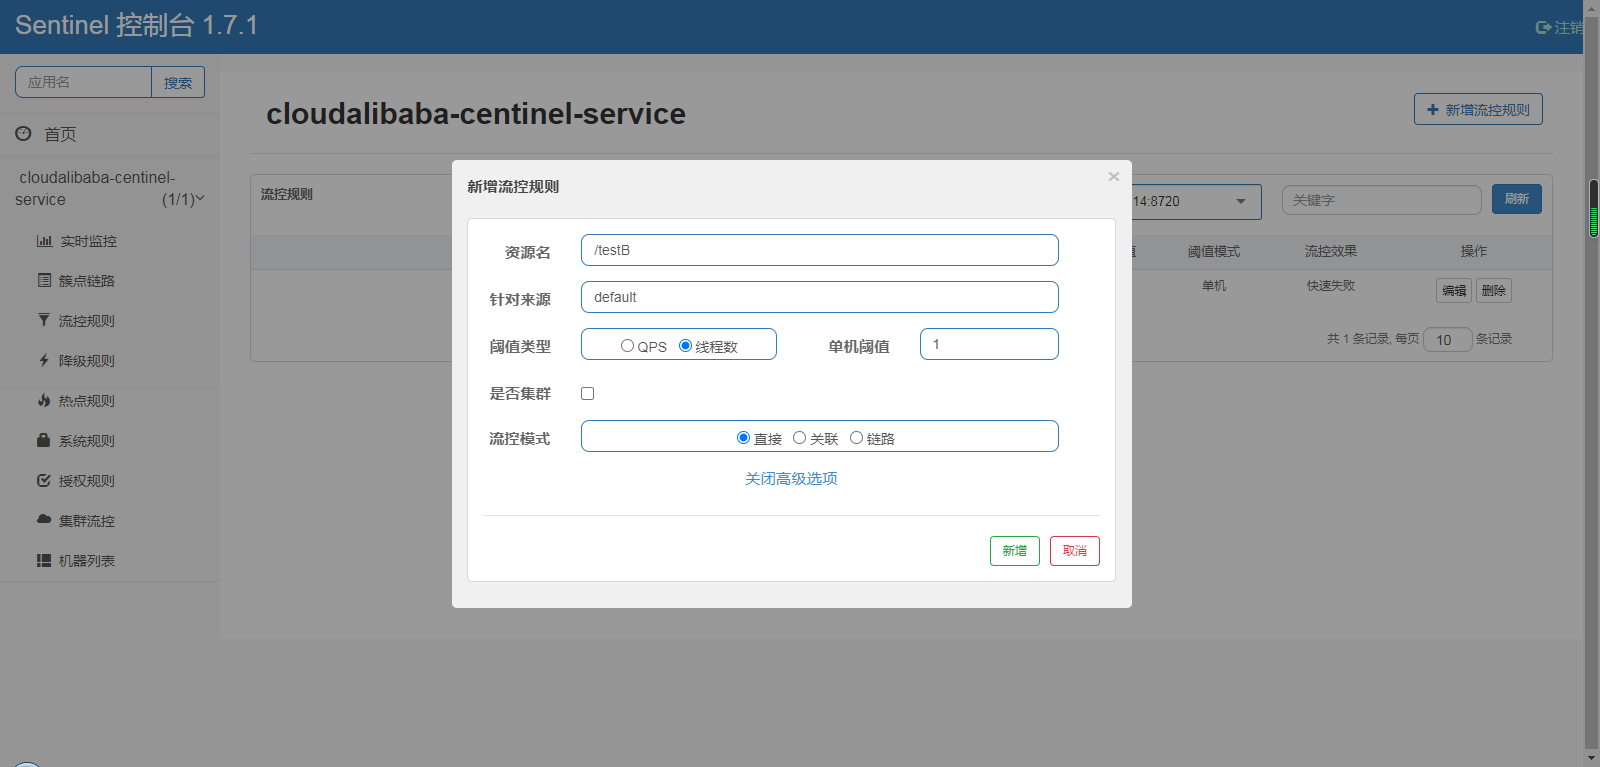This screenshot has width=1600, height=767.
Task: Click the 关闭高级选项 link
Action: pyautogui.click(x=791, y=479)
